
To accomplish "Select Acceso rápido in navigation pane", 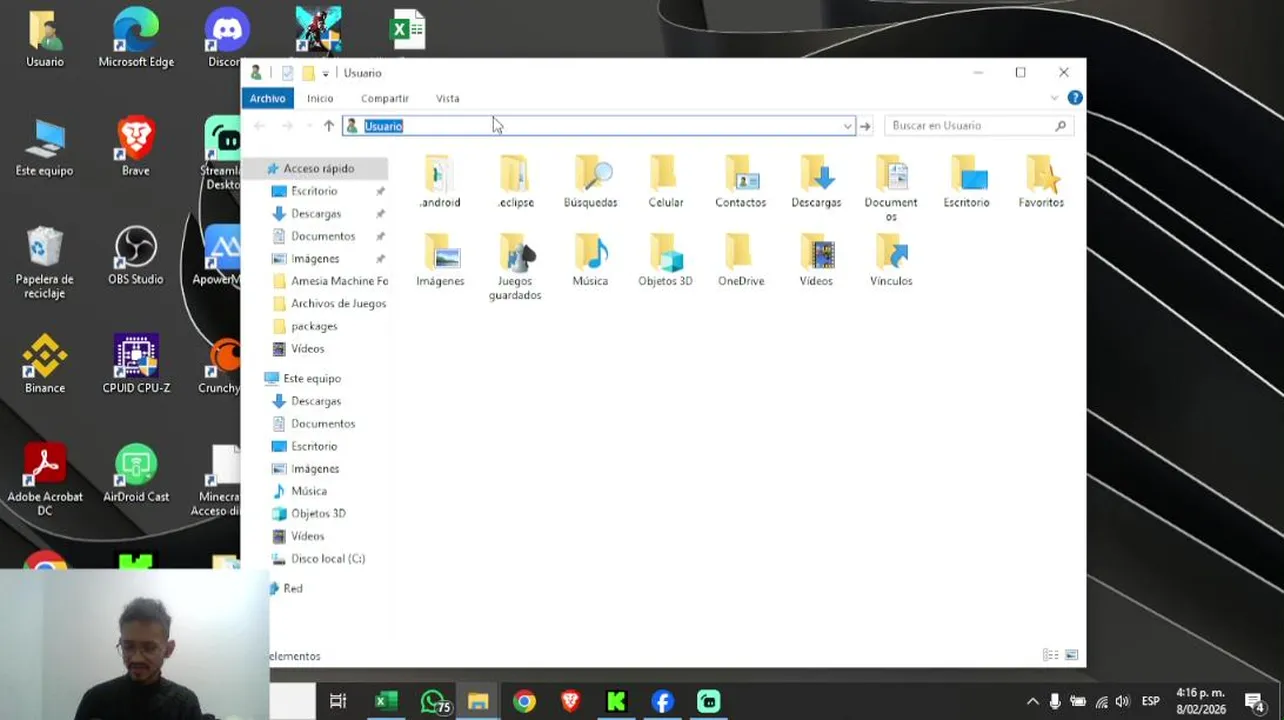I will point(318,169).
